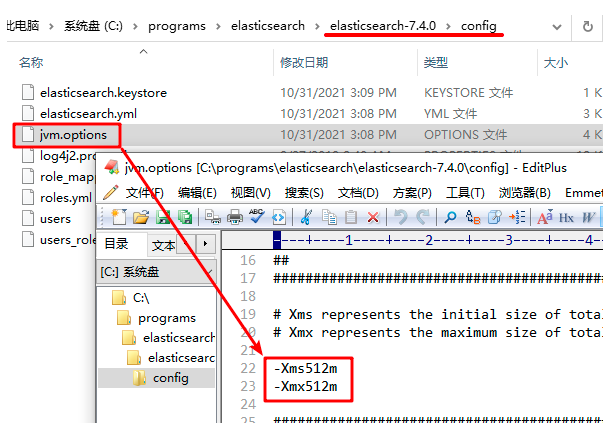Image resolution: width=603 pixels, height=423 pixels.
Task: Click the tab scroll right arrow next to 文本
Action: pos(205,243)
